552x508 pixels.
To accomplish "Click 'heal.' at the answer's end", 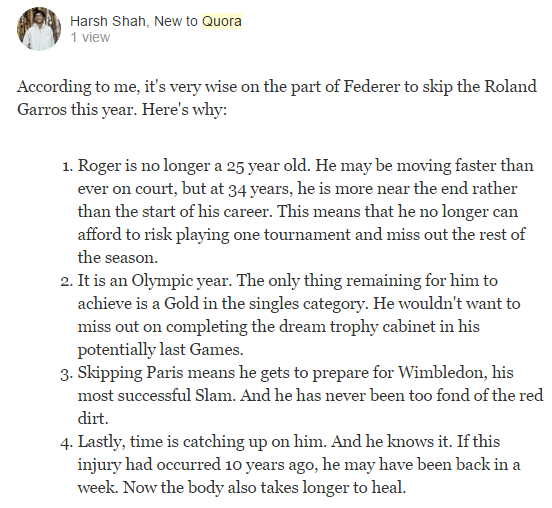I will point(389,488).
